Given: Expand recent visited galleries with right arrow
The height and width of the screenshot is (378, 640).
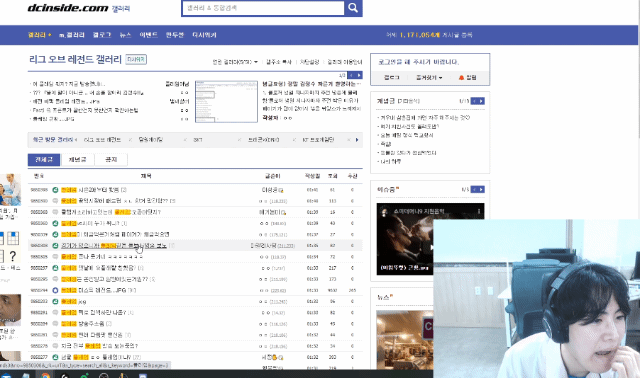Looking at the screenshot, I should pos(357,140).
